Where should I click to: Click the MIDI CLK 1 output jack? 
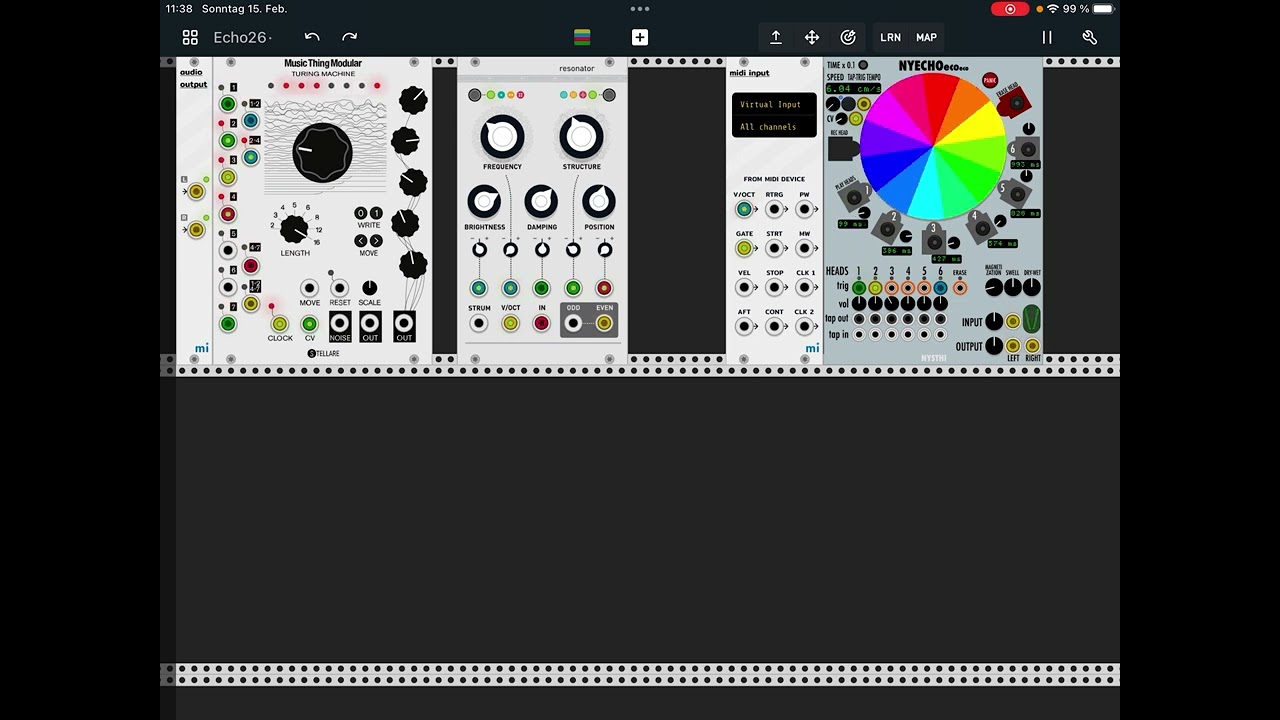coord(804,287)
